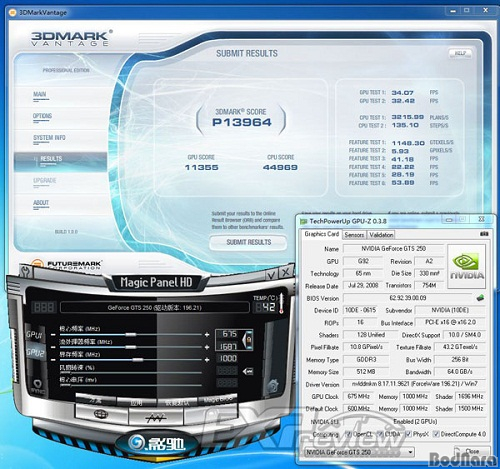
Task: Toggle the DirectCompute 4.0 checkbox
Action: [436, 434]
